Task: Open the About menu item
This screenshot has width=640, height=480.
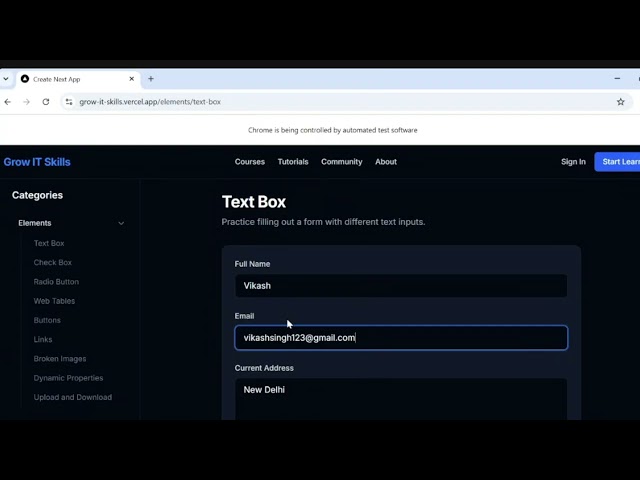Action: (x=386, y=162)
